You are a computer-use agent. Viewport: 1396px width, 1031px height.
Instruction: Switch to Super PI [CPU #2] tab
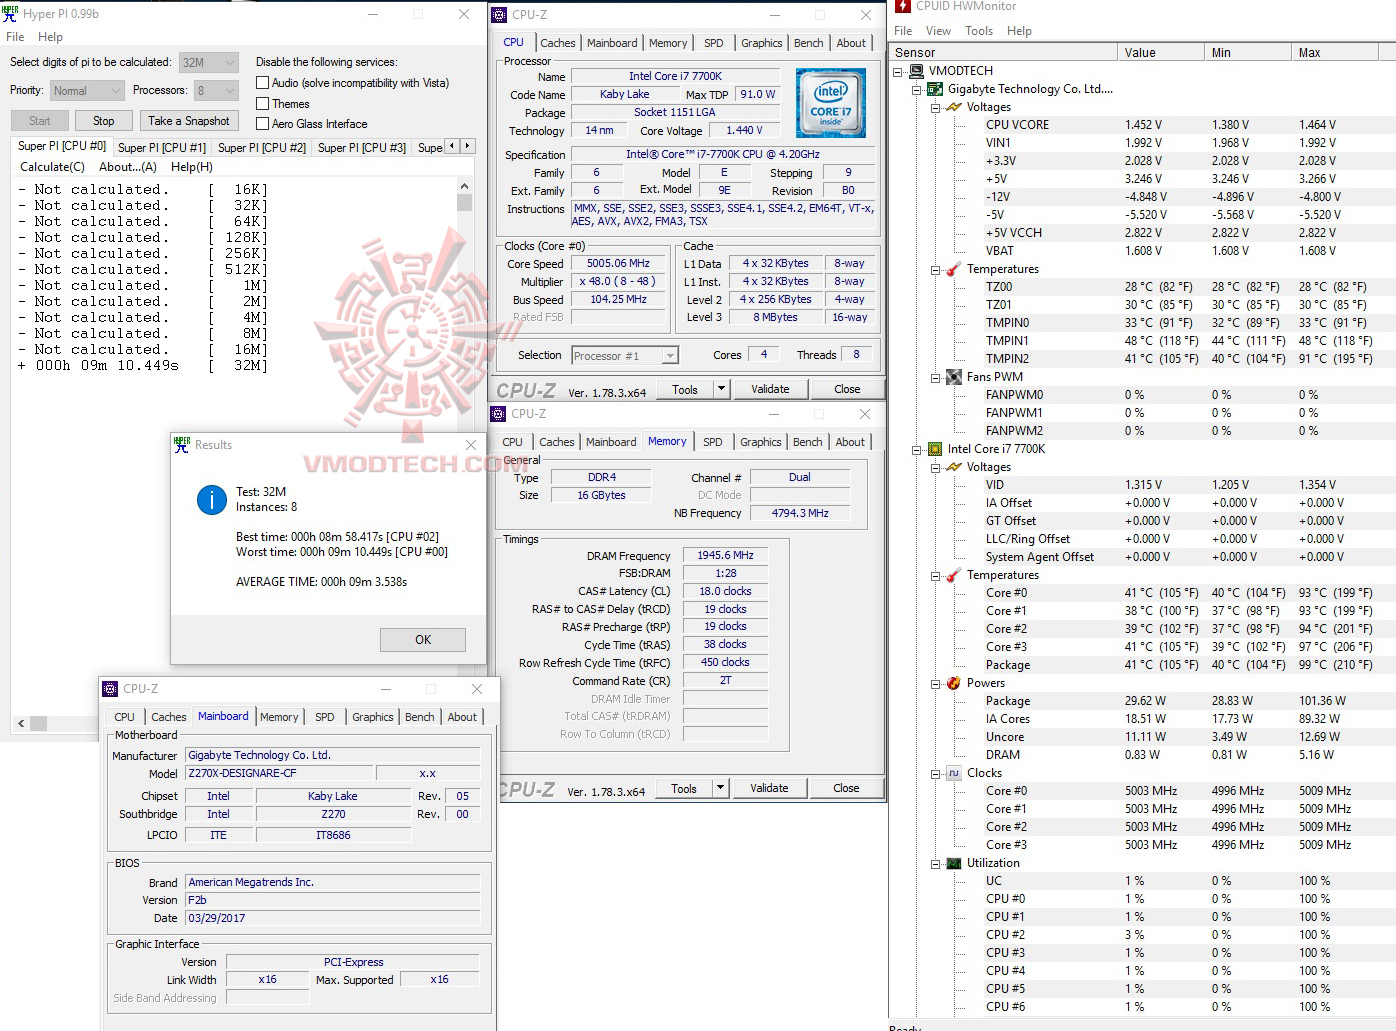(x=262, y=148)
